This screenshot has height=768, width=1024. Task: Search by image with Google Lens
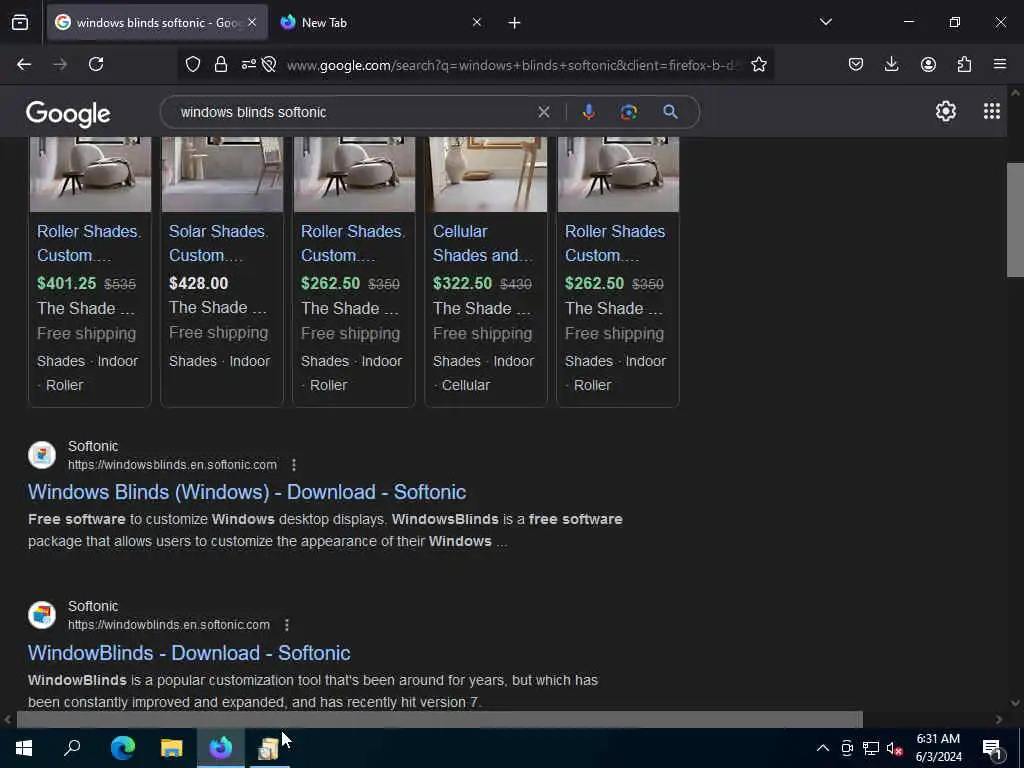(x=629, y=112)
